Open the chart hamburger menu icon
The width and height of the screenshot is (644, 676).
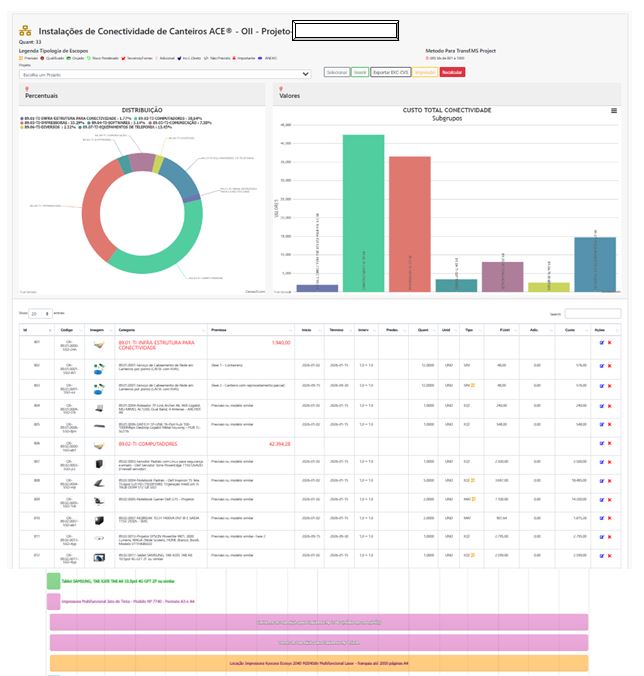click(x=614, y=111)
